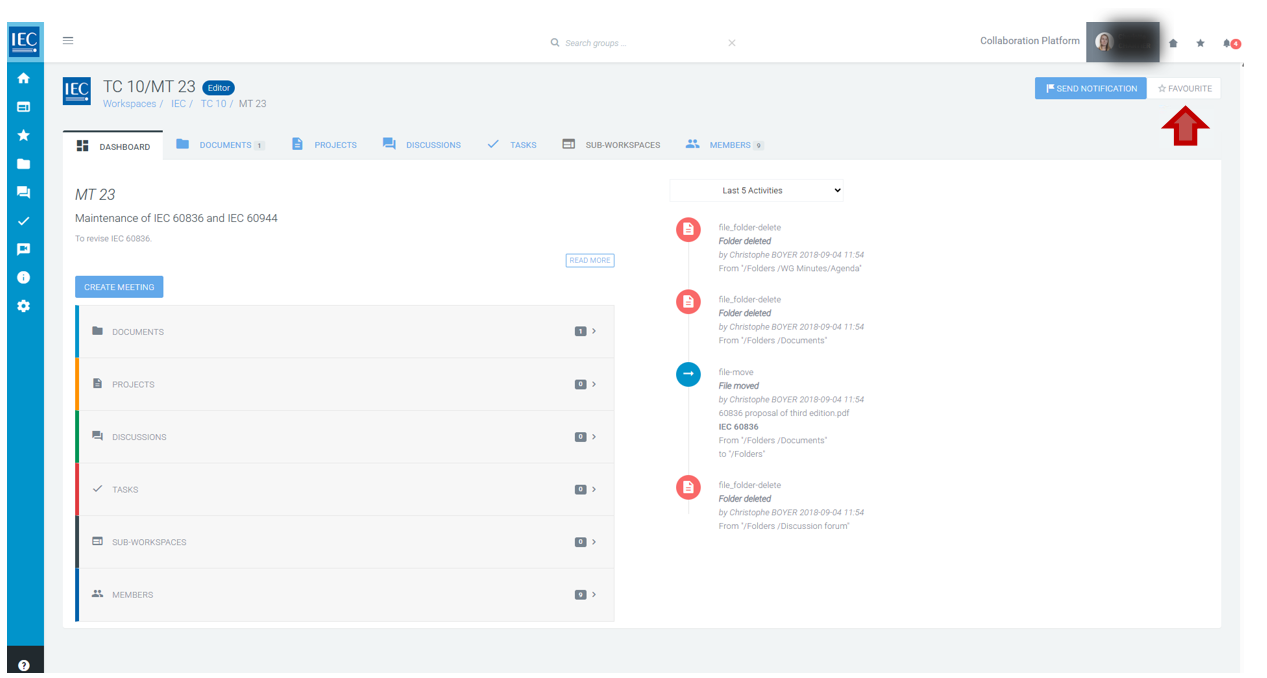Viewport: 1267px width, 678px height.
Task: Select the star icon in the top header
Action: (1200, 43)
